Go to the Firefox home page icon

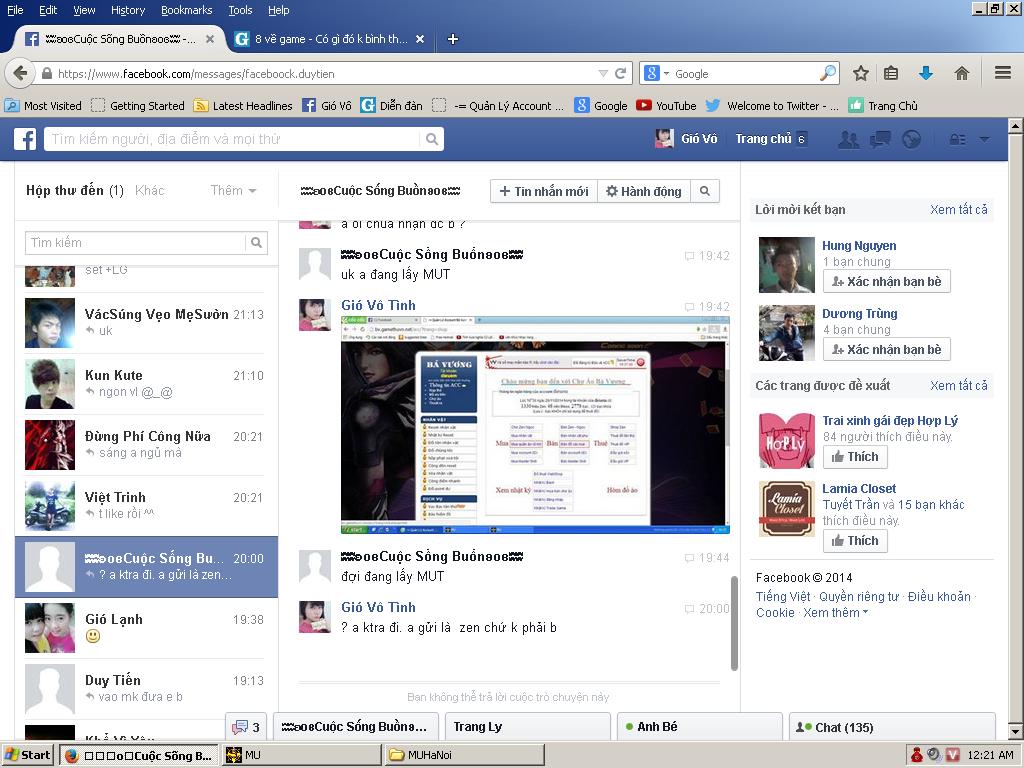[x=961, y=73]
